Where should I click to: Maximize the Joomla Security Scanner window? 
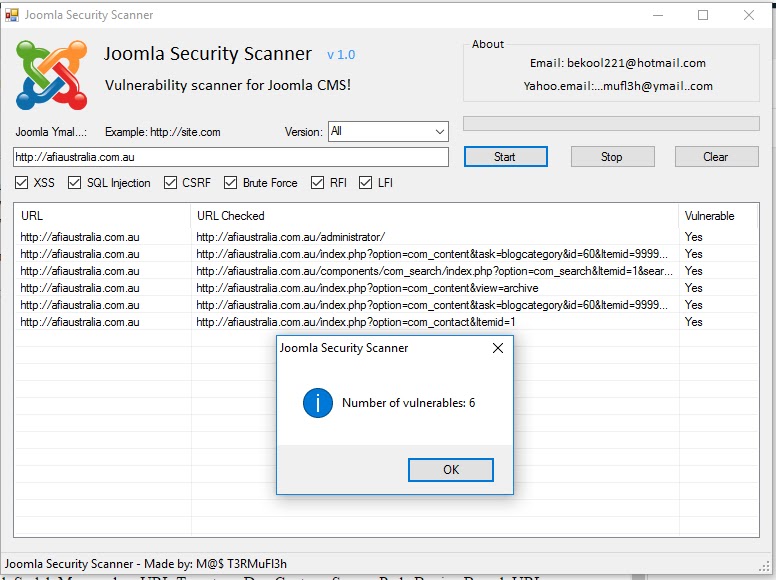click(703, 15)
